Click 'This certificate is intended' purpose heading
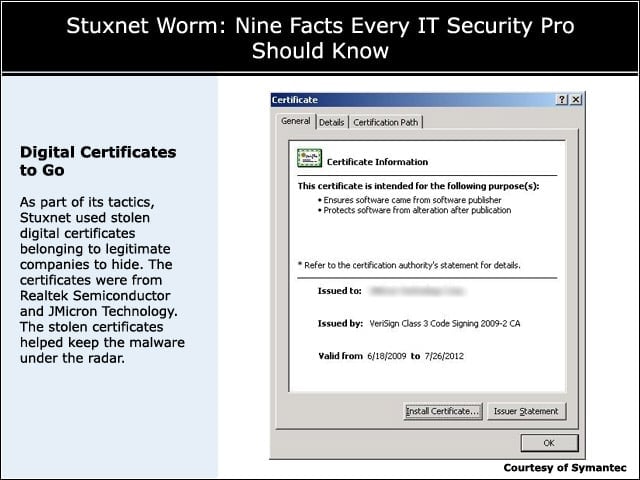Screen dimensions: 640x480 418,186
